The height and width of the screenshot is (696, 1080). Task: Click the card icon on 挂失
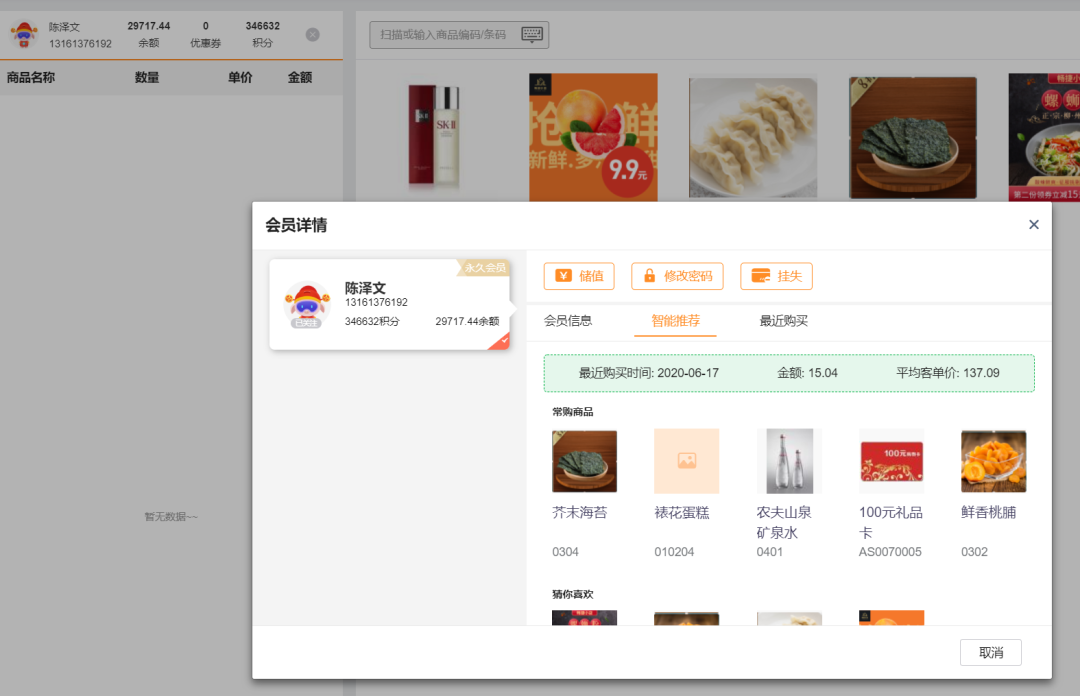(x=760, y=276)
